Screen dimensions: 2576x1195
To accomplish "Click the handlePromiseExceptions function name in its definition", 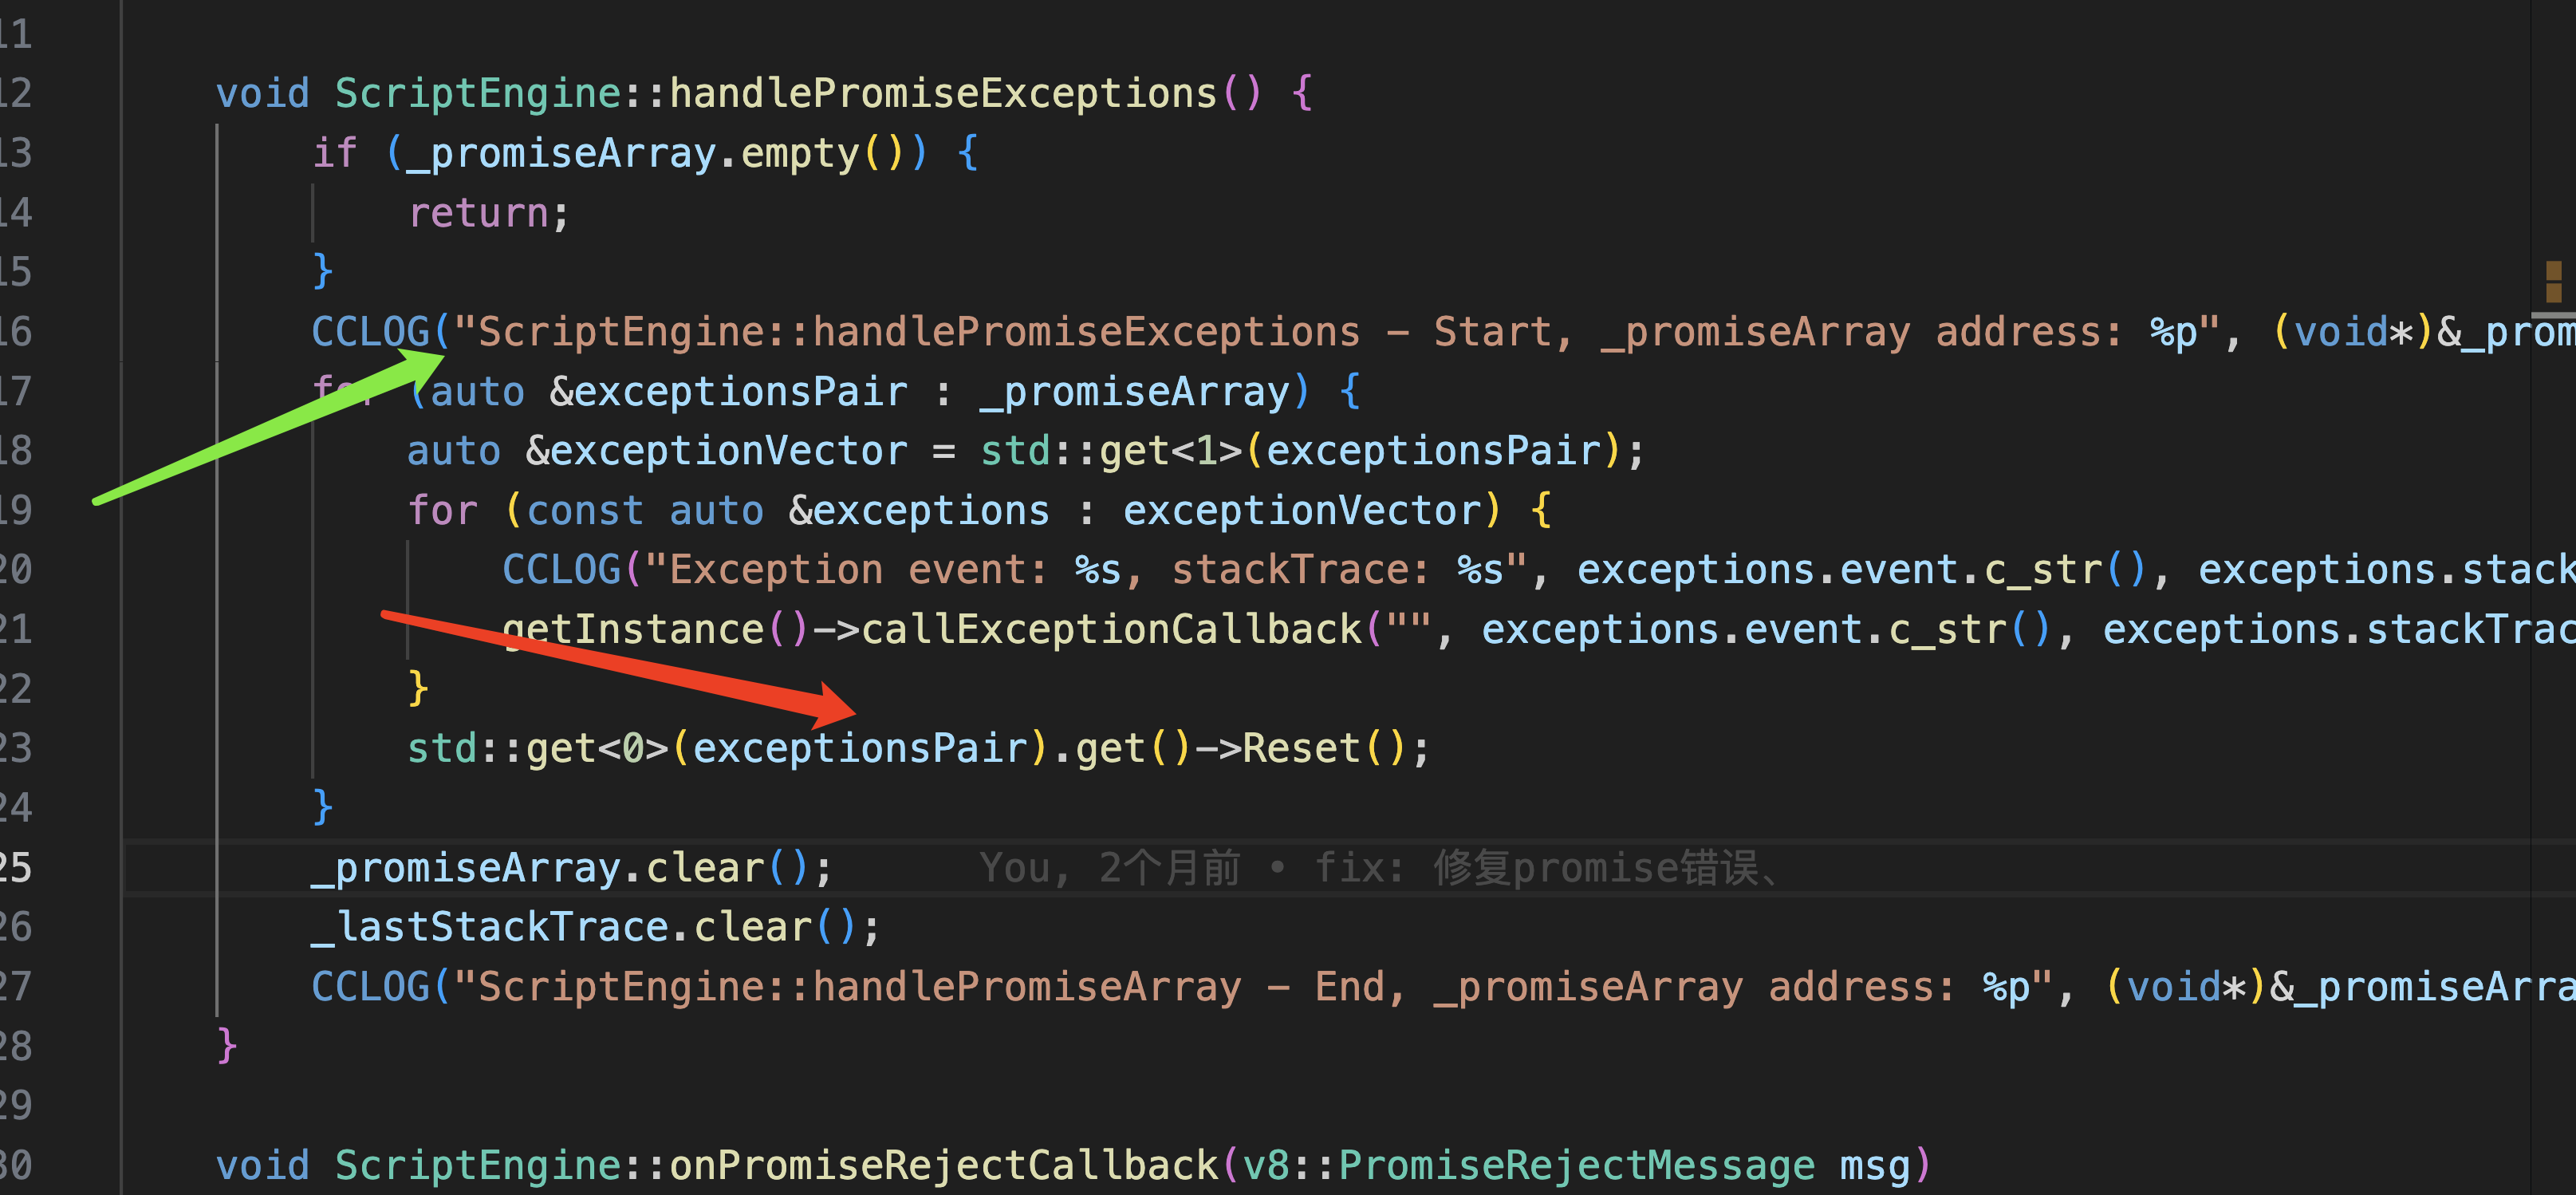I will [942, 94].
